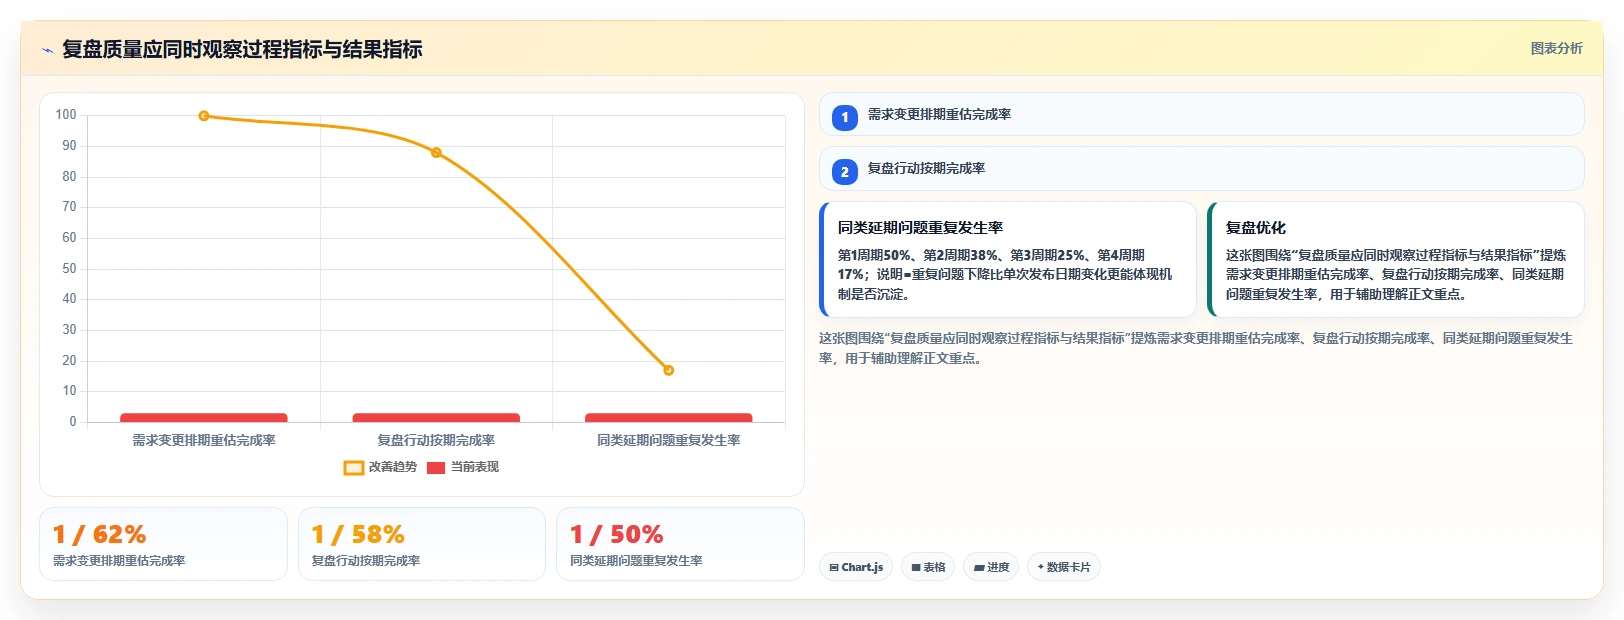Click the numbered badge 2 icon
Image resolution: width=1624 pixels, height=620 pixels.
click(845, 172)
